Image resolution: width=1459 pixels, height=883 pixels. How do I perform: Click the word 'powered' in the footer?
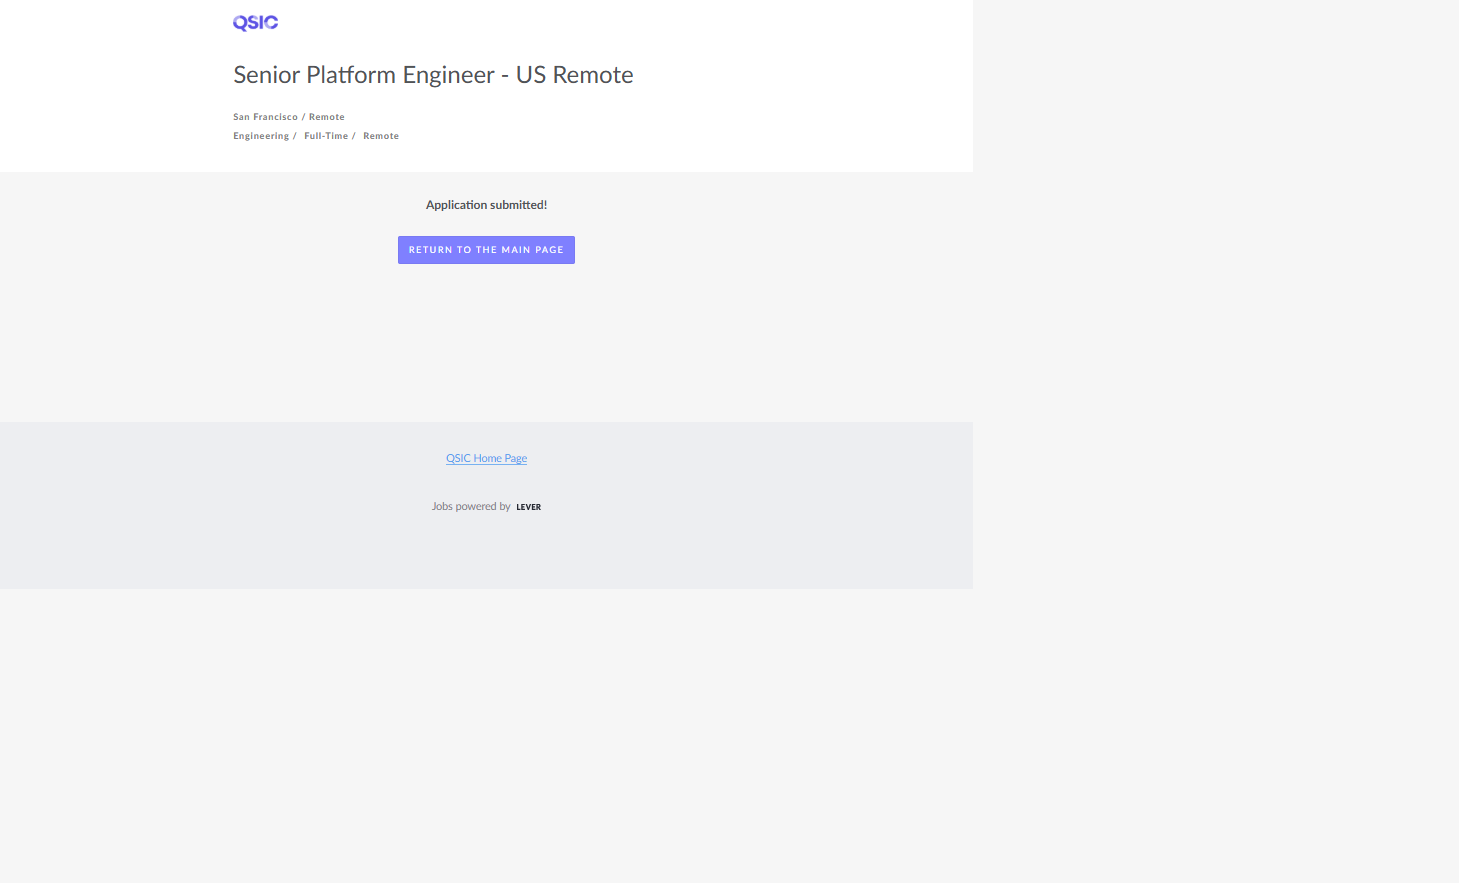476,507
